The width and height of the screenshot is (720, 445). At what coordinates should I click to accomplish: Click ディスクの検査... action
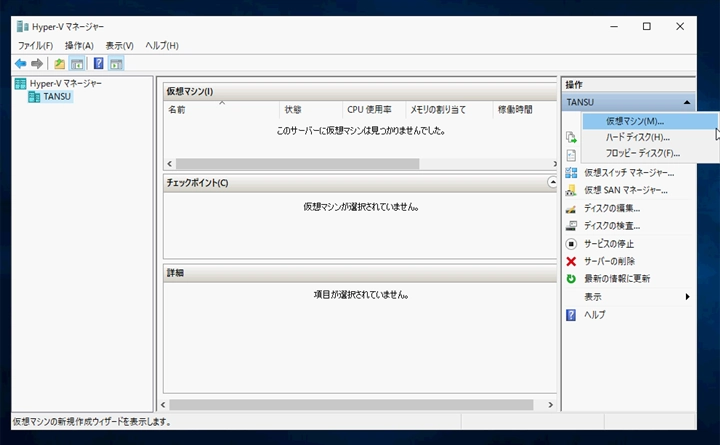click(612, 225)
